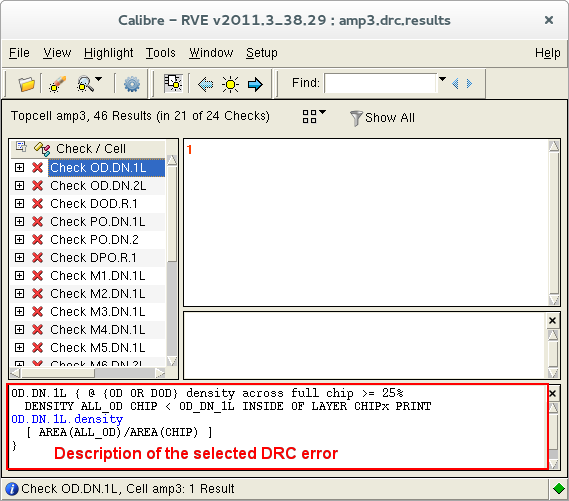The height and width of the screenshot is (501, 569).
Task: Click the green diamond status indicator
Action: (559, 489)
